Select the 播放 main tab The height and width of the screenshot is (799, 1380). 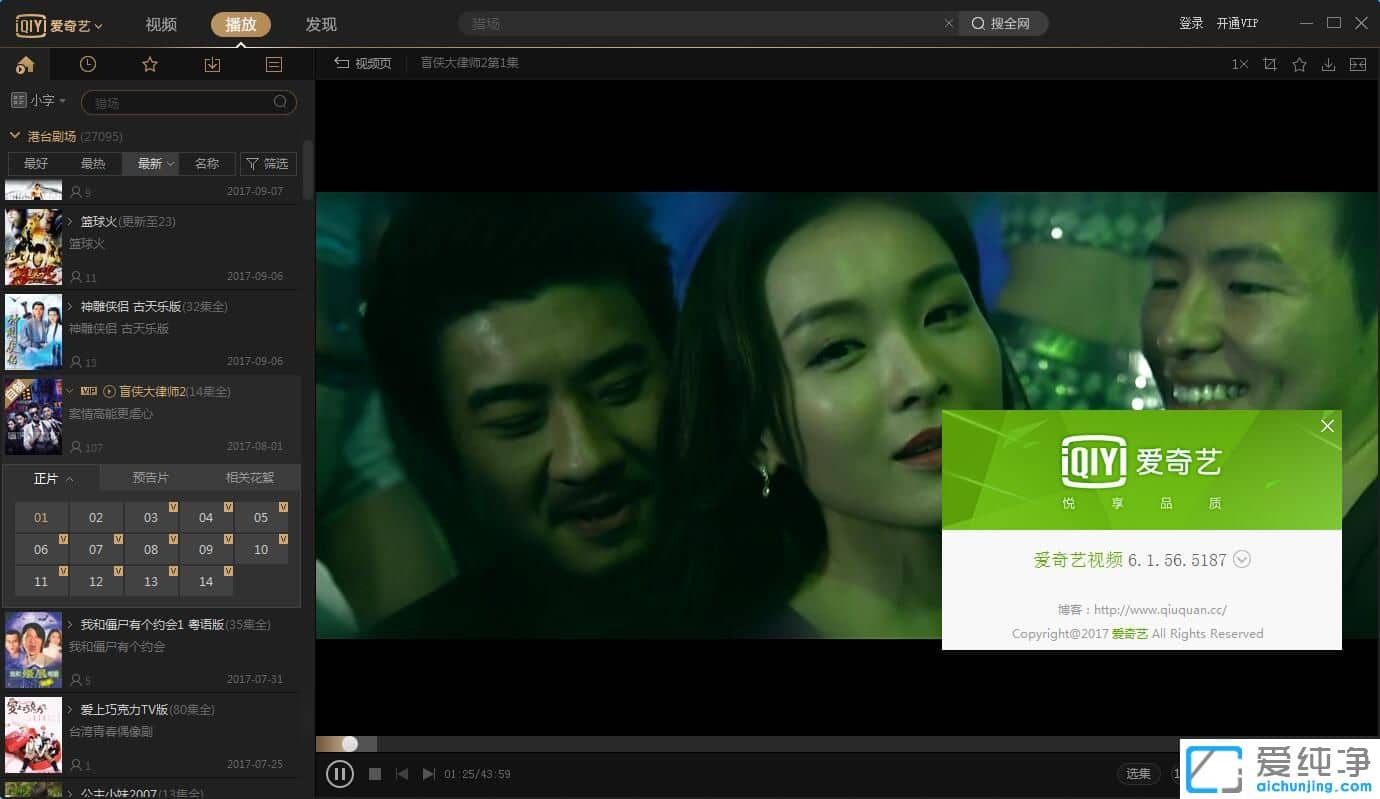tap(241, 24)
